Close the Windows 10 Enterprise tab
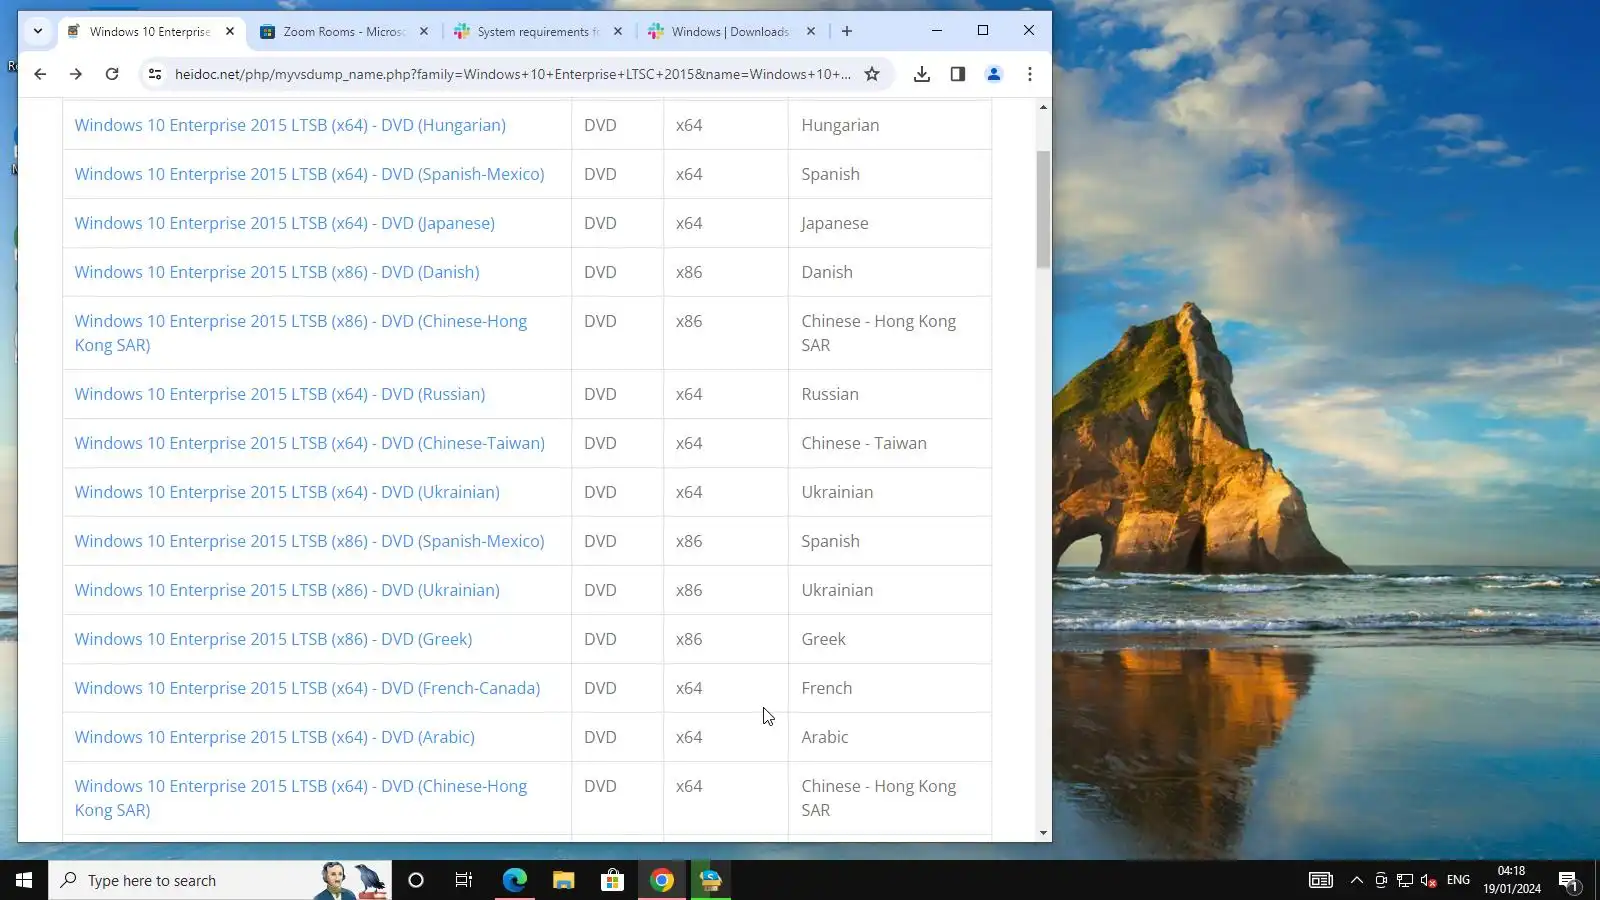This screenshot has height=900, width=1600. click(230, 31)
